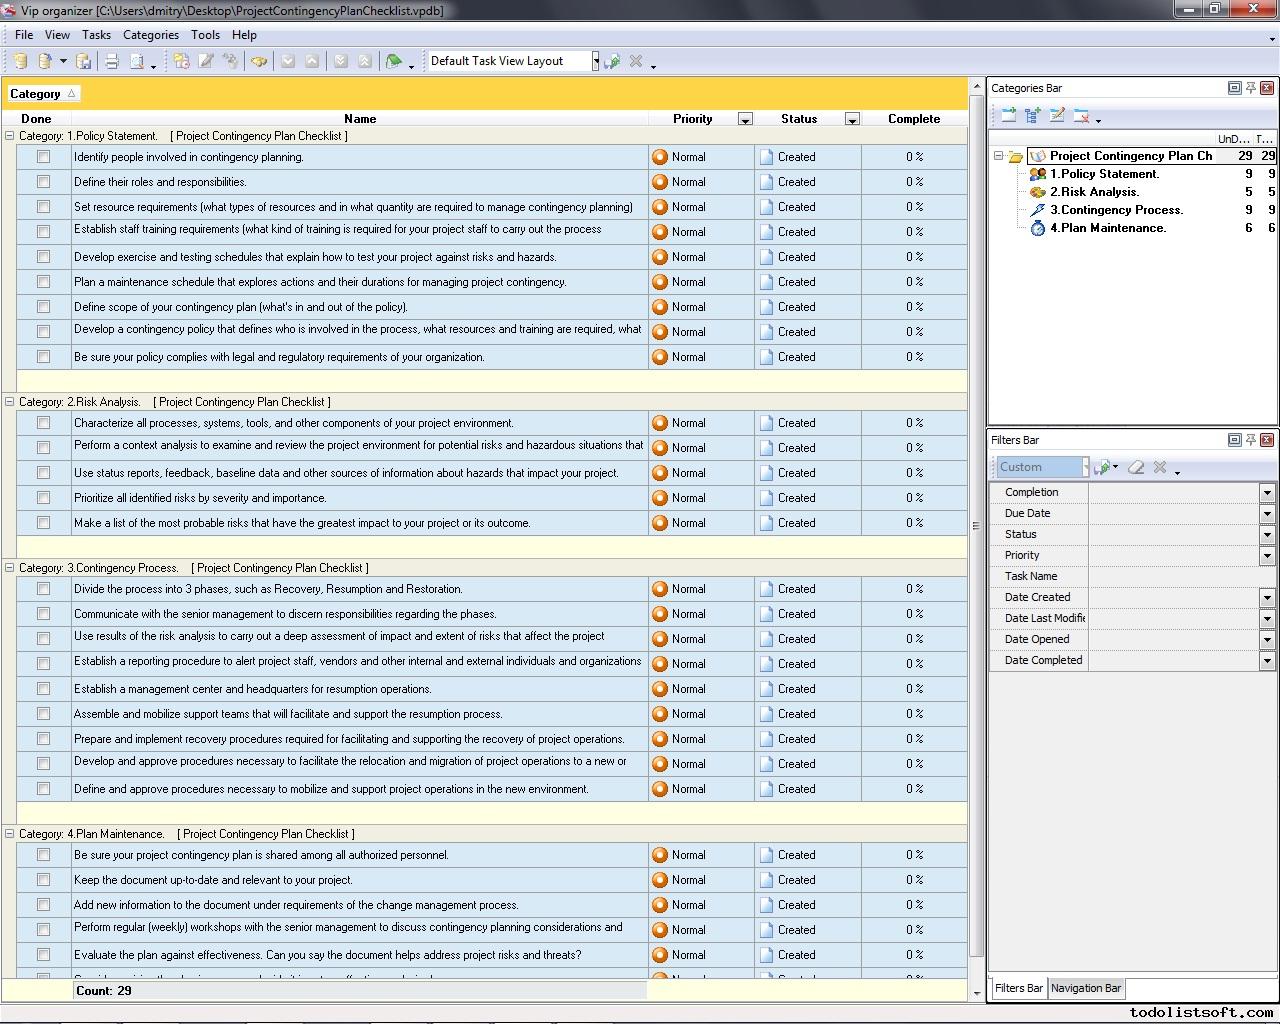Click the New Database icon in the toolbar
1280x1024 pixels.
[20, 61]
